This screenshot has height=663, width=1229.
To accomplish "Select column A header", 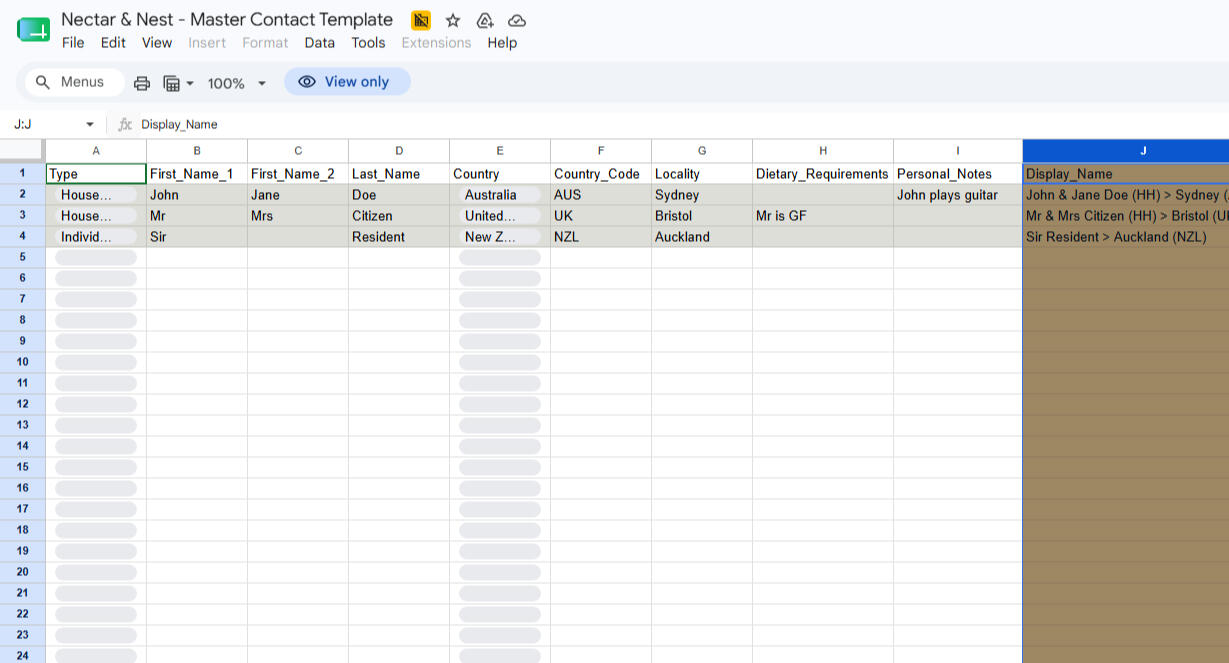I will pyautogui.click(x=96, y=151).
